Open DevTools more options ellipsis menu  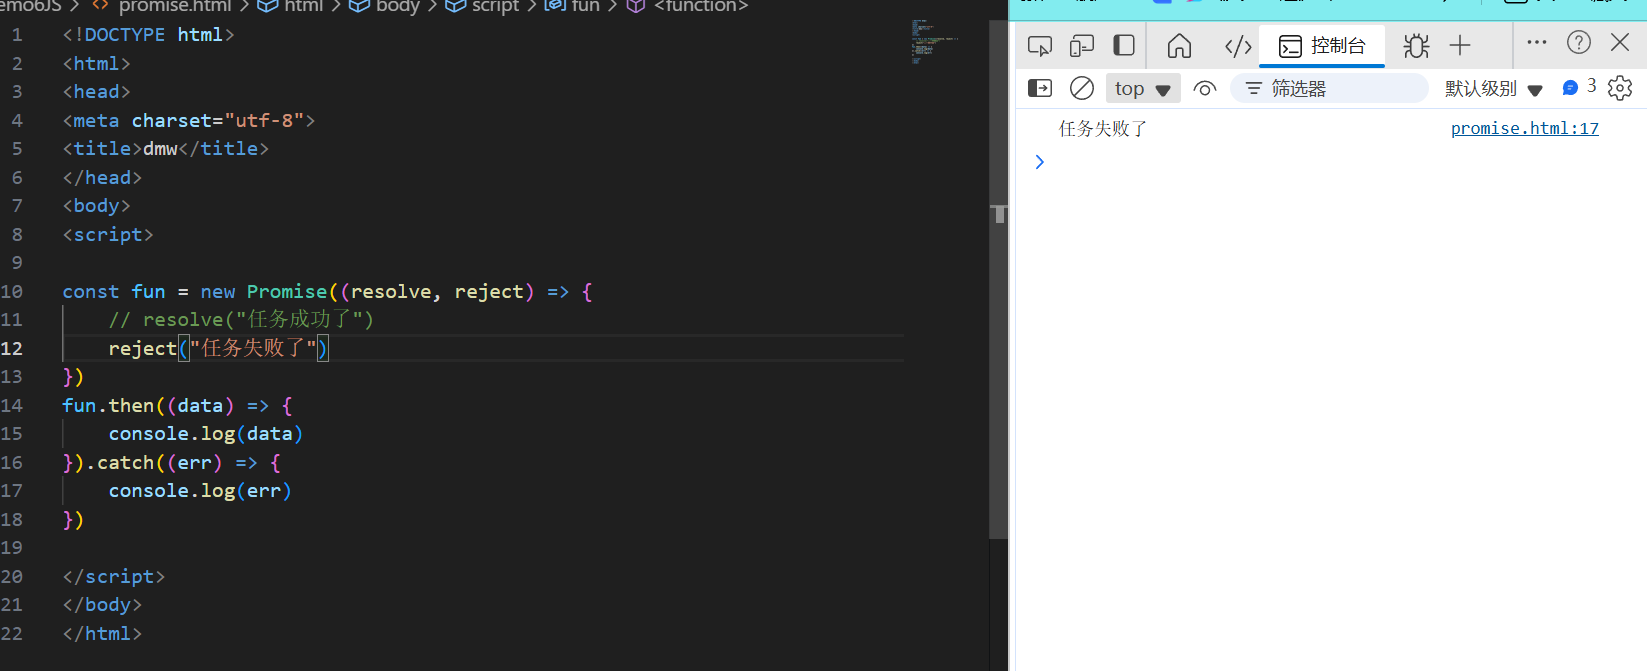1537,42
